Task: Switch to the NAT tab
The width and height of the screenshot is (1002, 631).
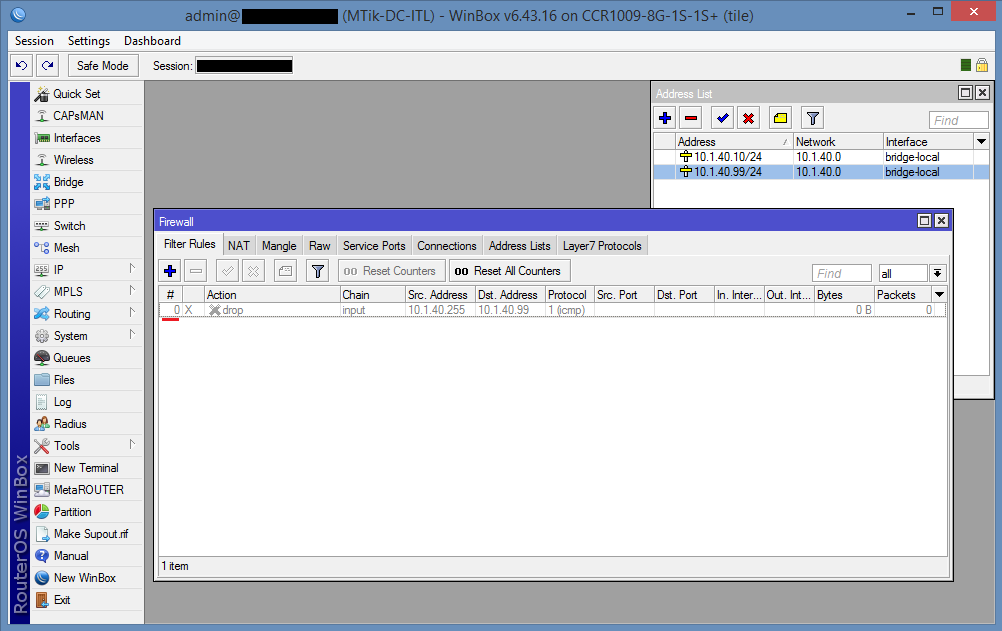Action: tap(239, 246)
